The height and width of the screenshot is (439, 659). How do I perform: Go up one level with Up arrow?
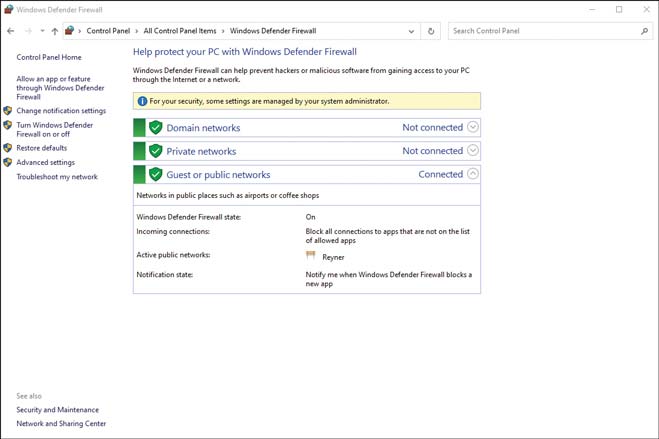tap(55, 31)
